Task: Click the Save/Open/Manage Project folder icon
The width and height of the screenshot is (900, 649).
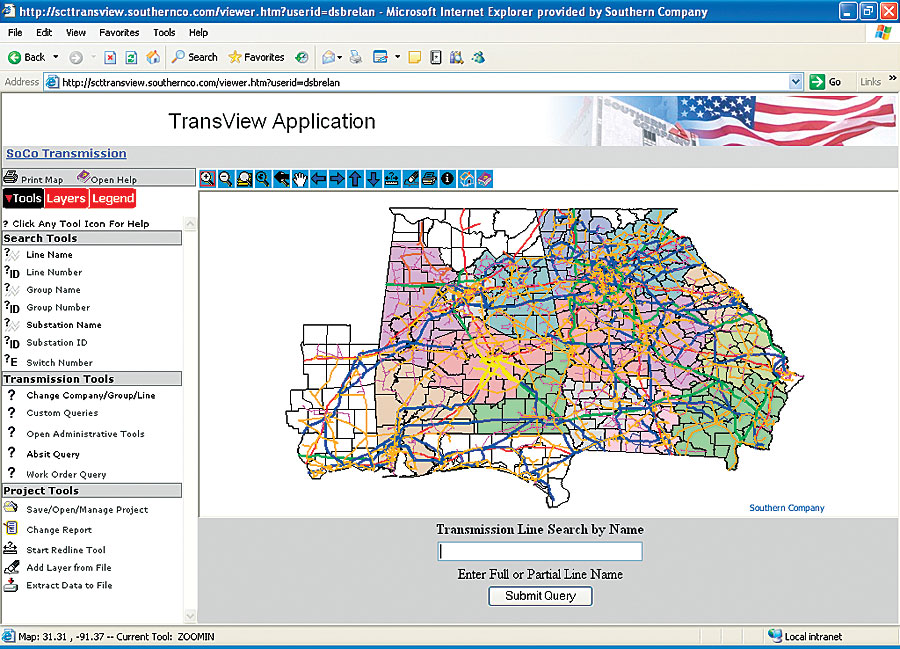Action: pos(11,507)
